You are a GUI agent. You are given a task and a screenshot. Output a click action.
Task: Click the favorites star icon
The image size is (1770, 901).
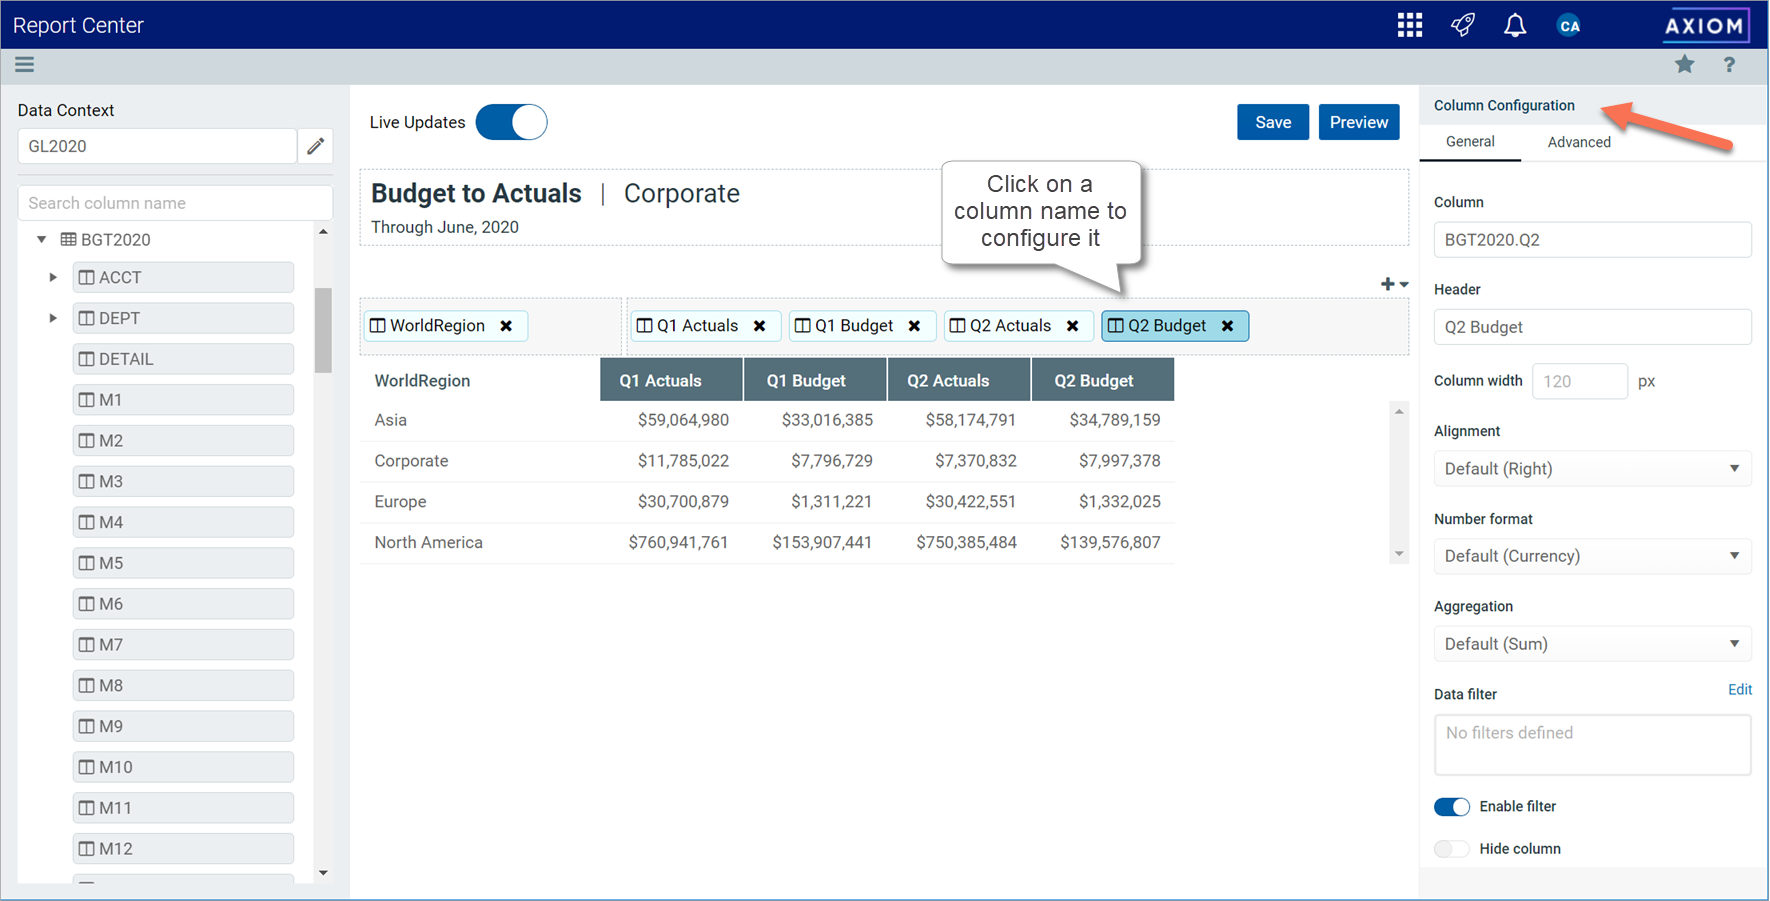tap(1684, 64)
